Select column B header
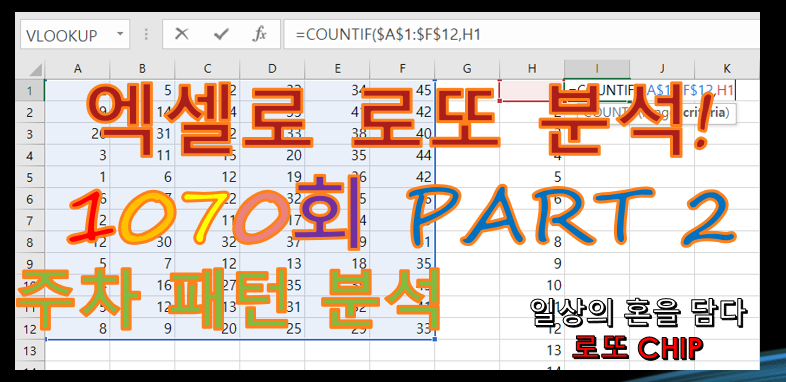This screenshot has height=382, width=786. pyautogui.click(x=142, y=69)
